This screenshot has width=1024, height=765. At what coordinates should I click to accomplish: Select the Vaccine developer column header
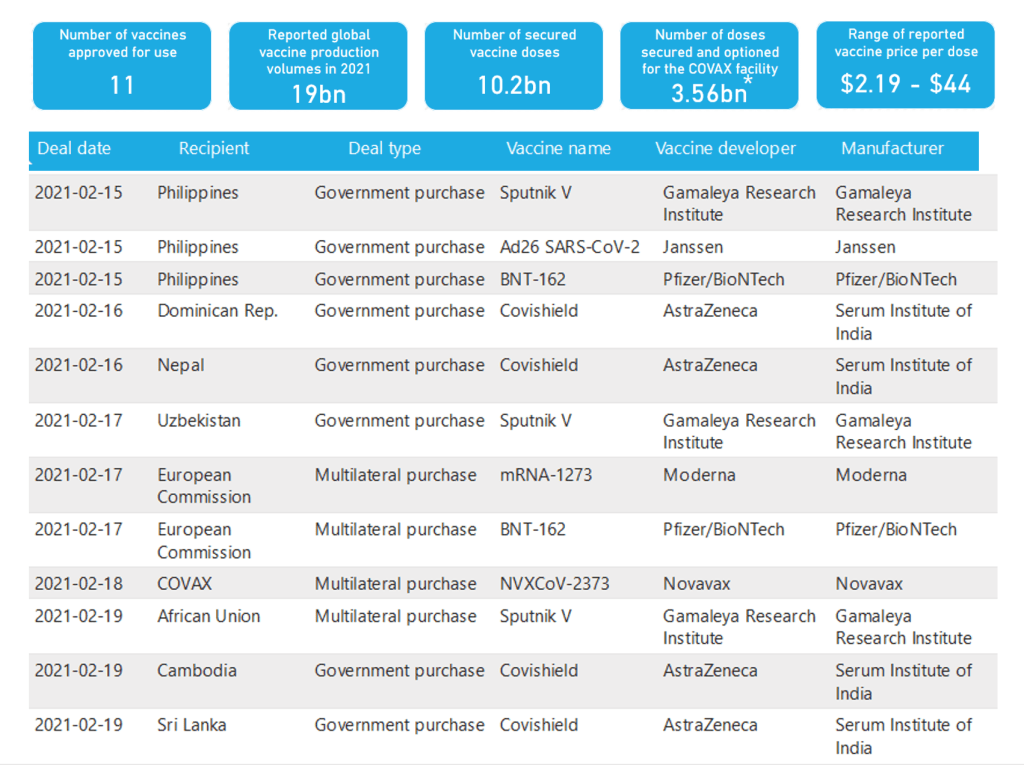[725, 149]
